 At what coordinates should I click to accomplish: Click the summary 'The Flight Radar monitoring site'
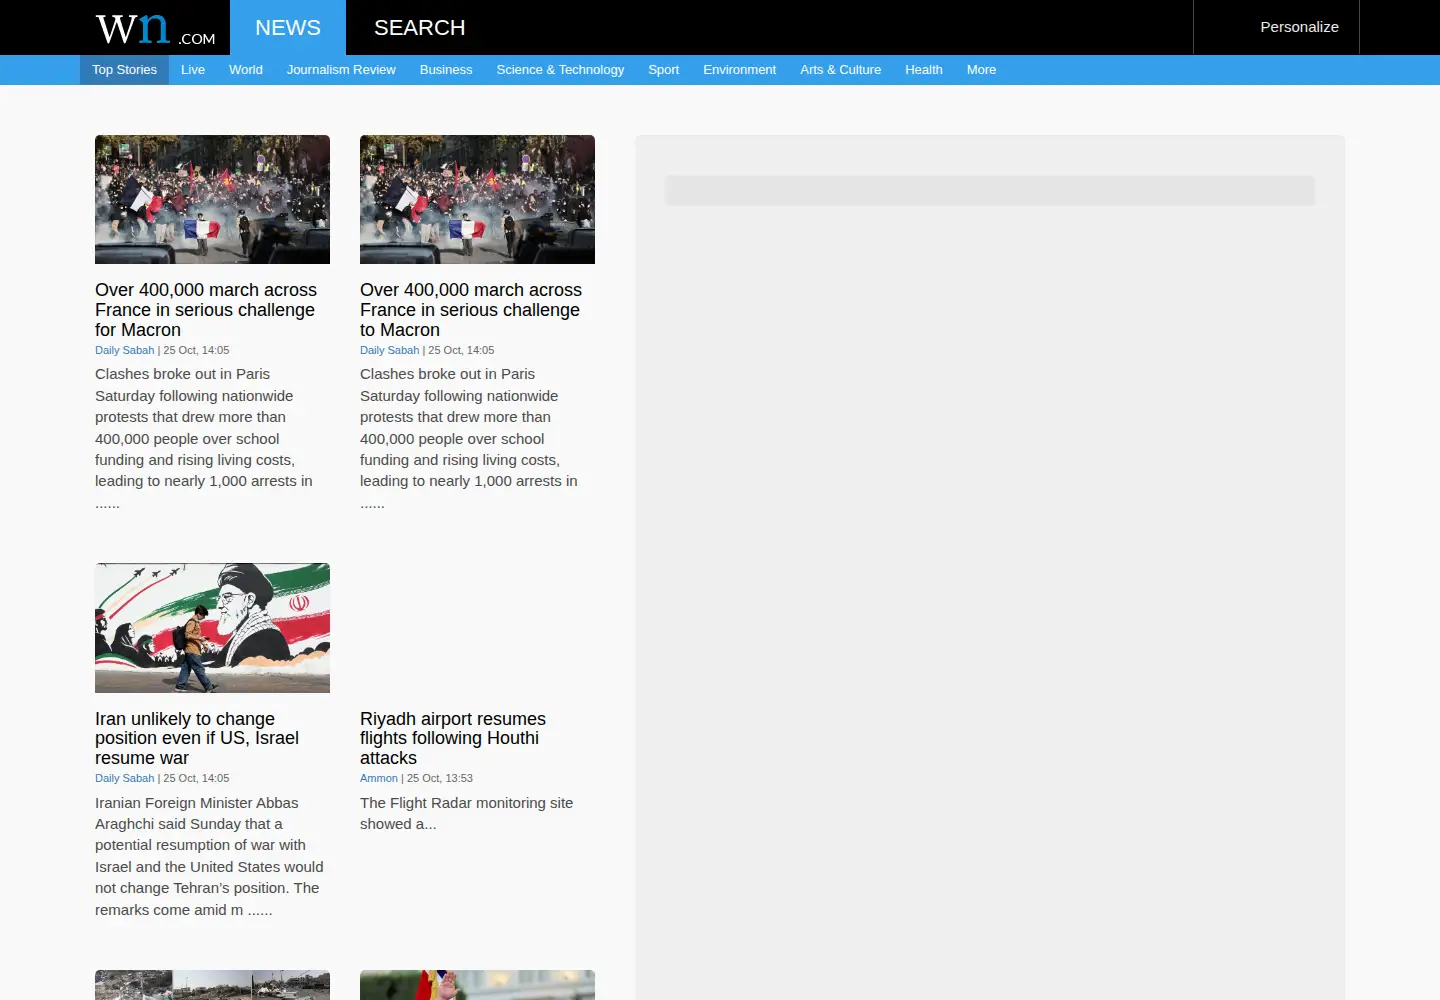pos(466,813)
